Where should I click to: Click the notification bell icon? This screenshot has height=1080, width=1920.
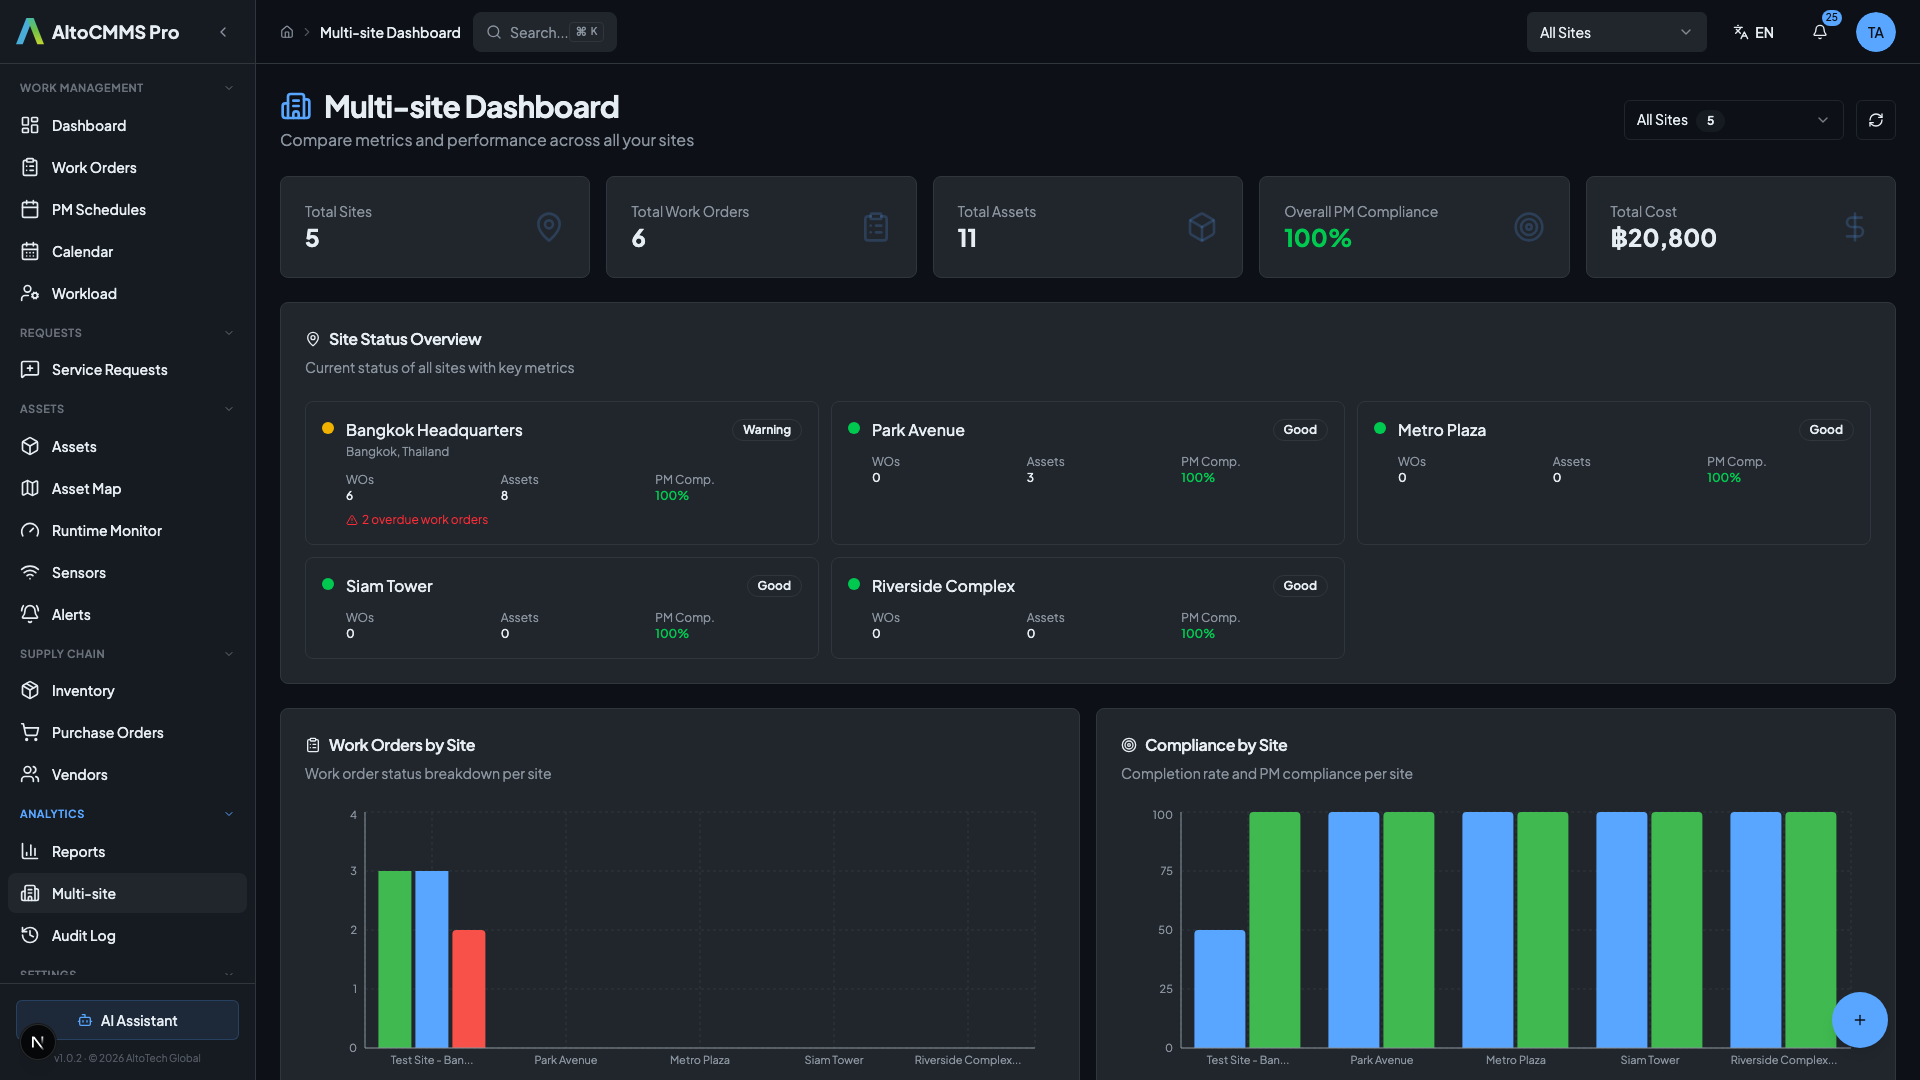pyautogui.click(x=1820, y=32)
